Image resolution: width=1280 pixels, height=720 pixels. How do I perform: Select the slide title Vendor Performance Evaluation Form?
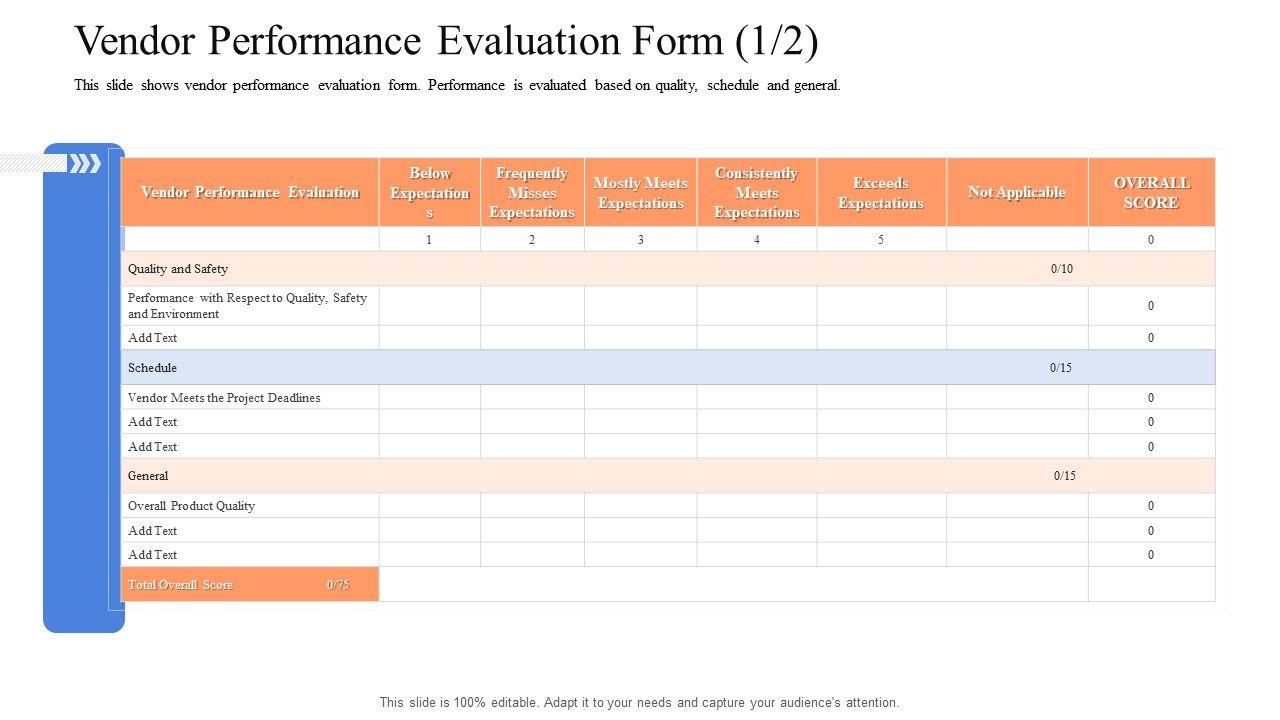tap(446, 42)
